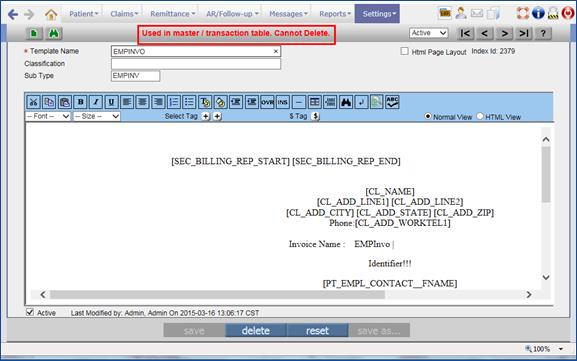Open editor find with binoculars icon
Viewport: 577px width, 361px height.
coord(346,102)
